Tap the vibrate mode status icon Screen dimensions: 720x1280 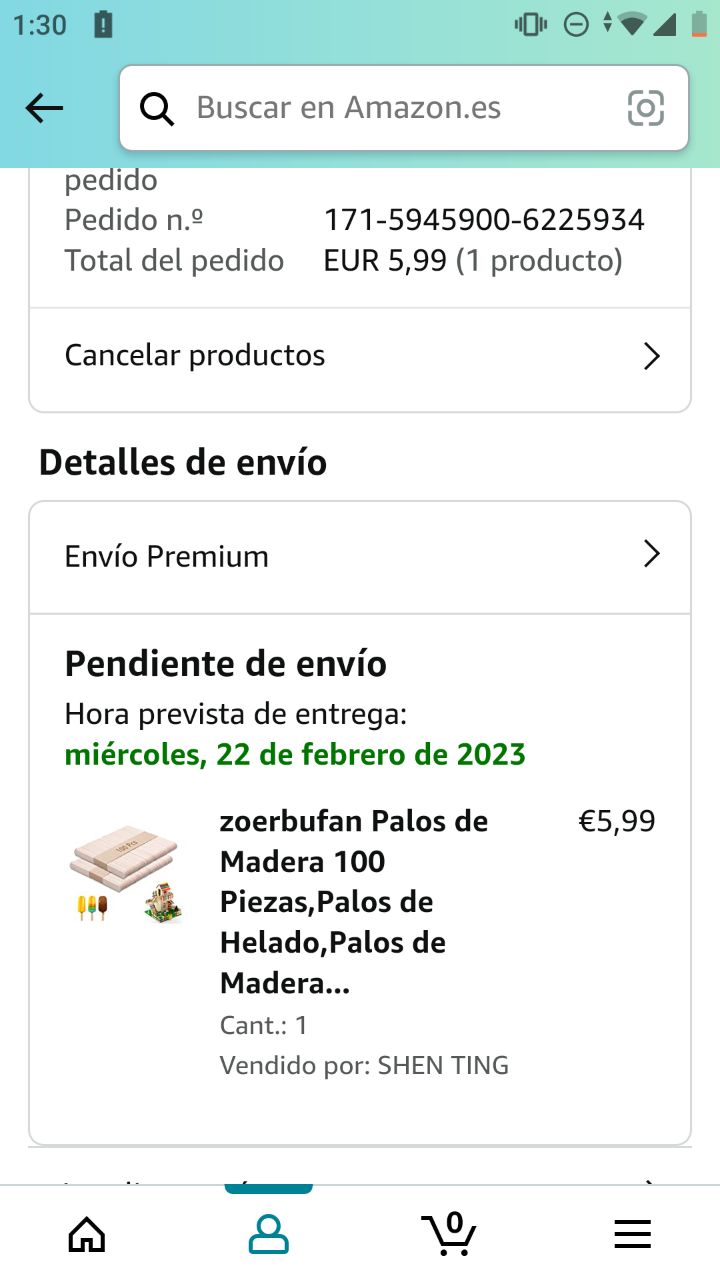(531, 24)
